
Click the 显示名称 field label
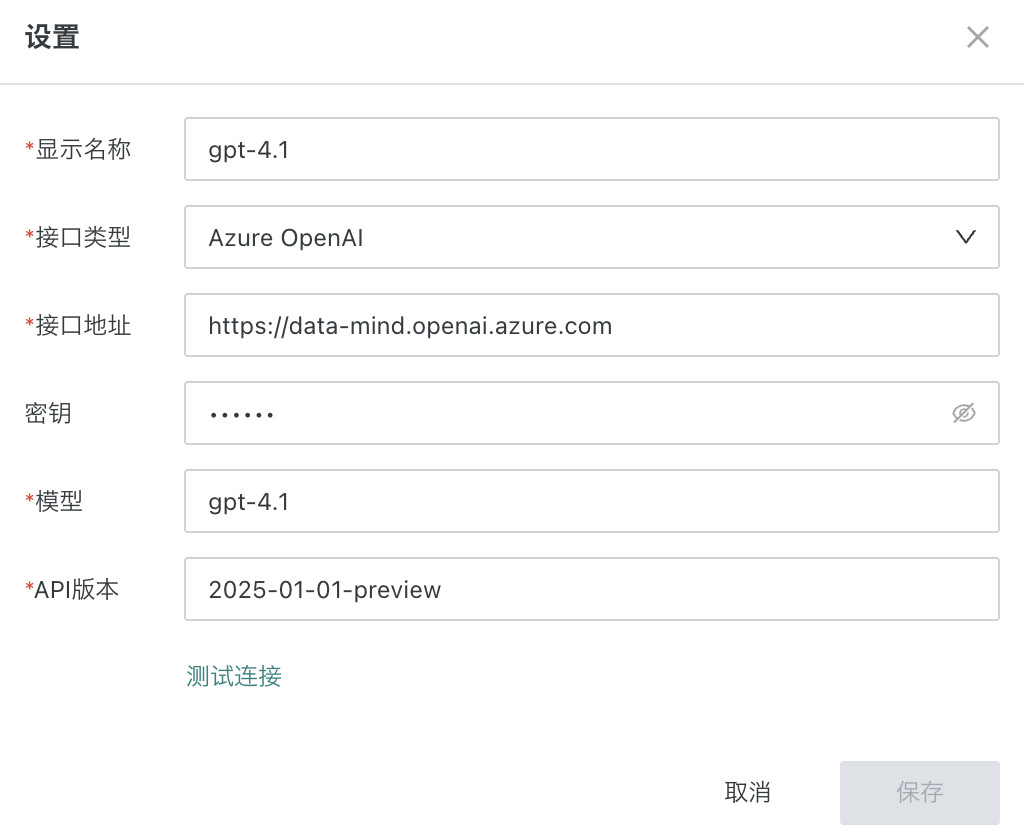pyautogui.click(x=83, y=149)
